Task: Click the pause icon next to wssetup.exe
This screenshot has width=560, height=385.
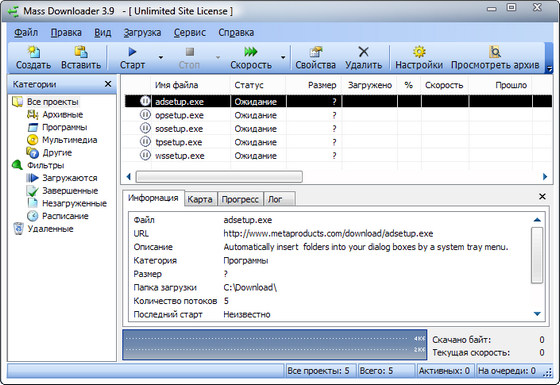Action: point(145,155)
